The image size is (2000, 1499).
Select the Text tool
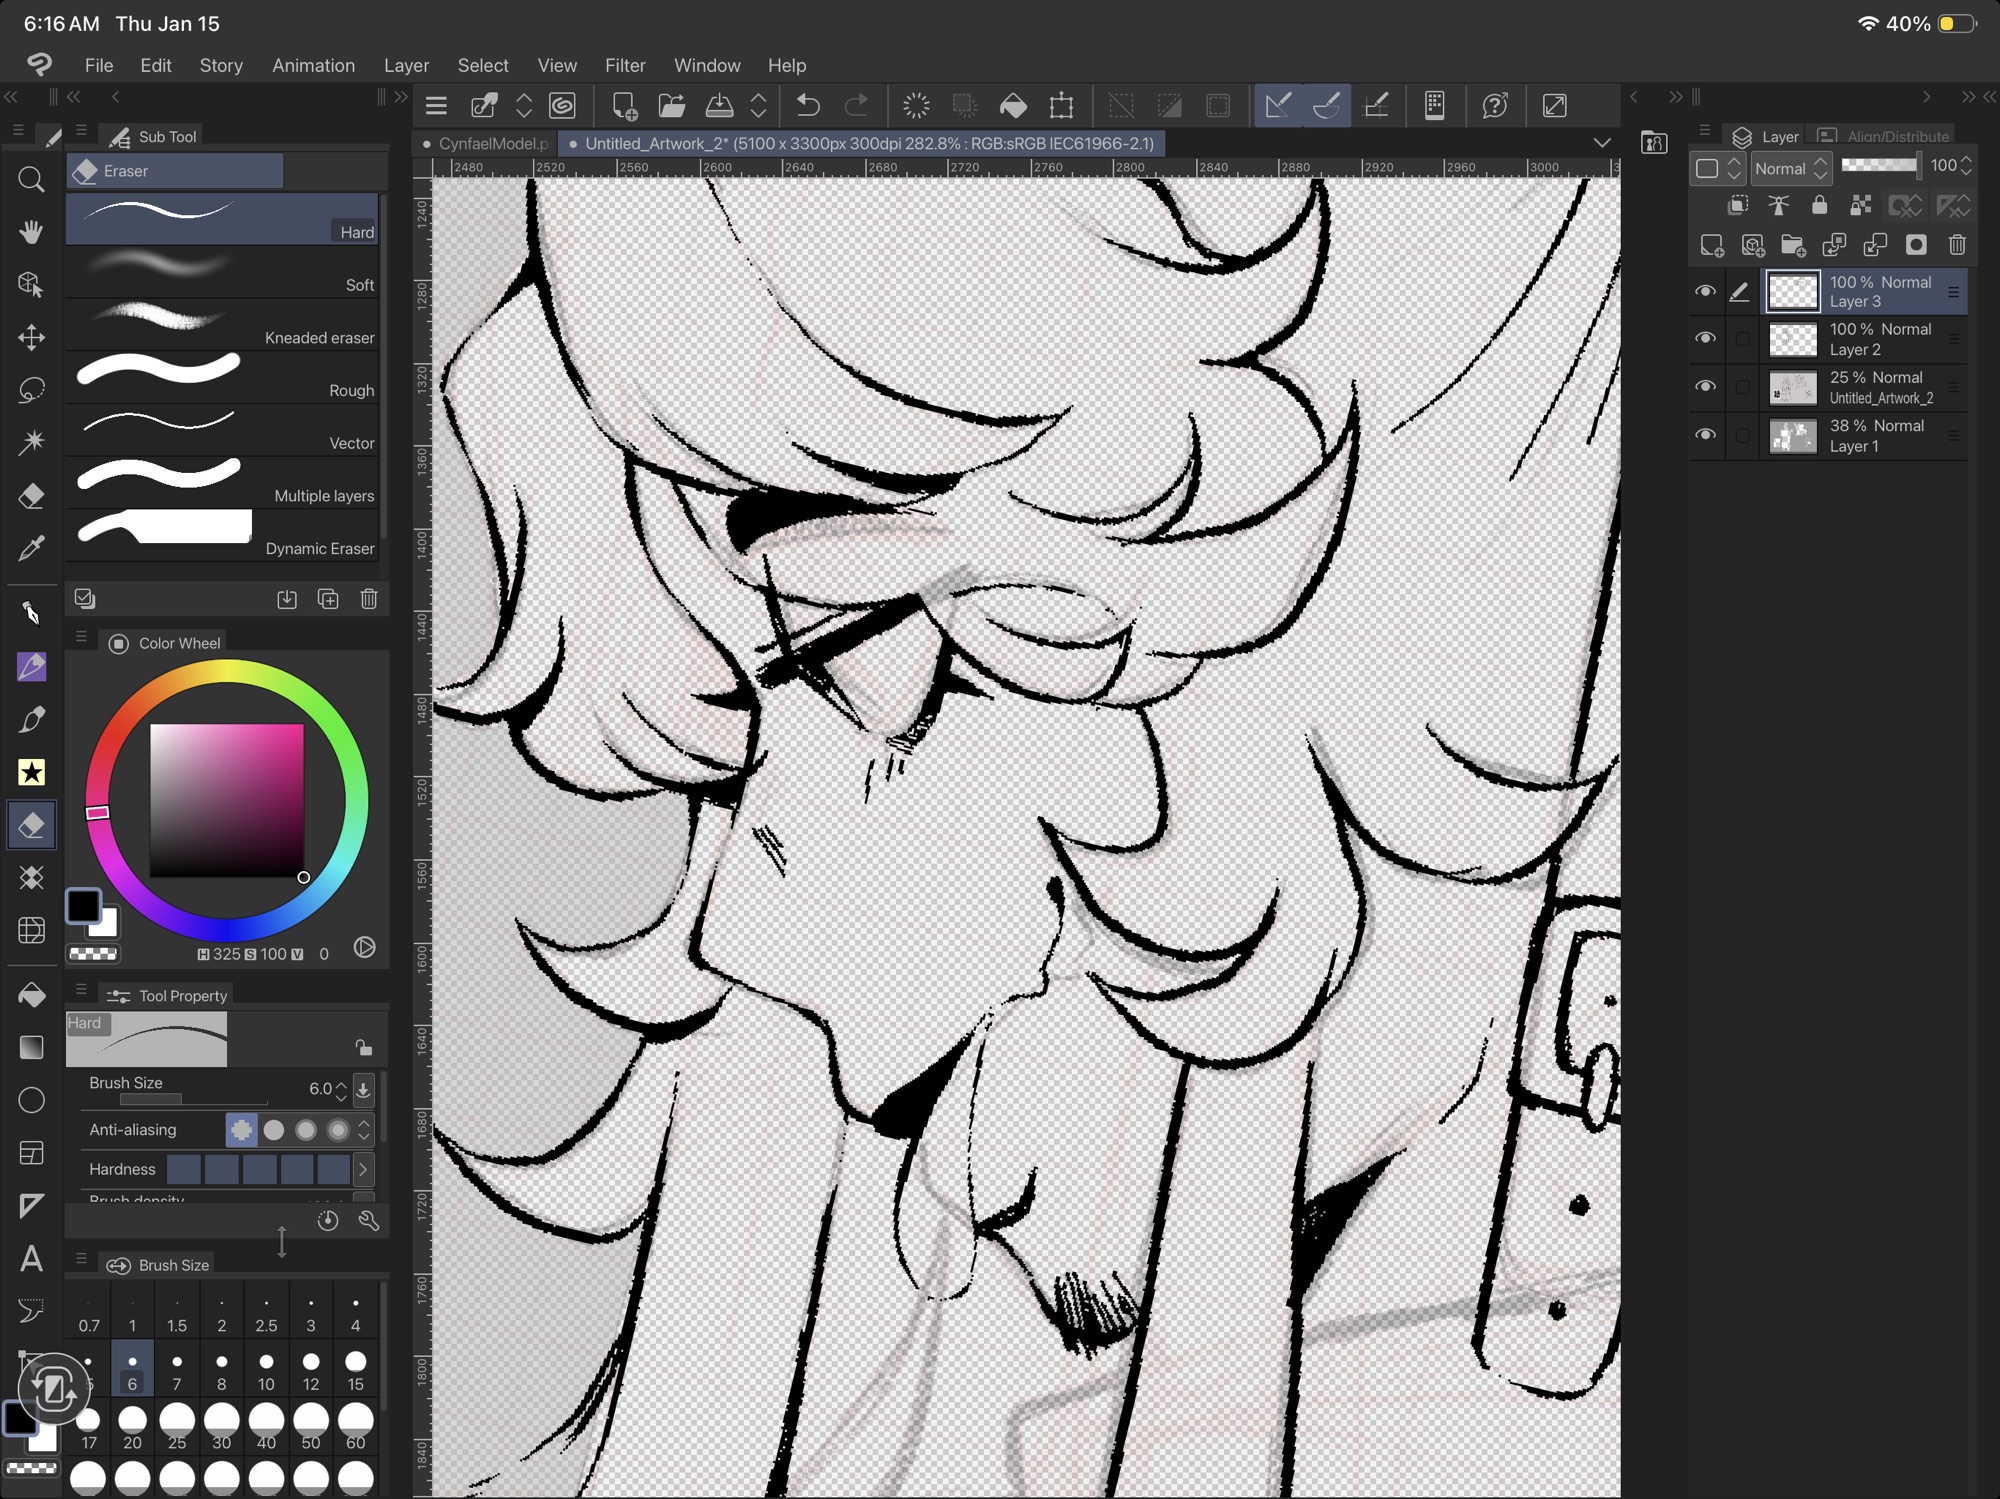point(31,1258)
